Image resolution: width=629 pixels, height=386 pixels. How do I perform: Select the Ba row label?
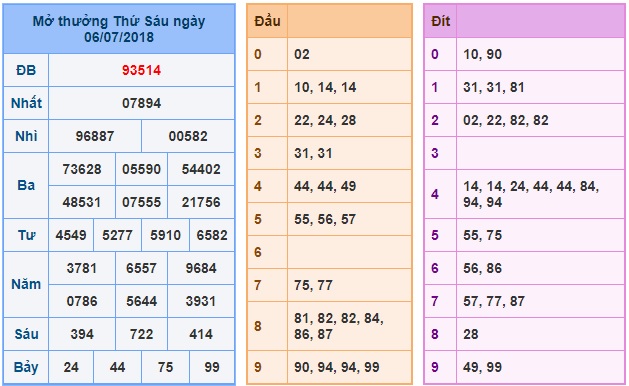tap(26, 185)
